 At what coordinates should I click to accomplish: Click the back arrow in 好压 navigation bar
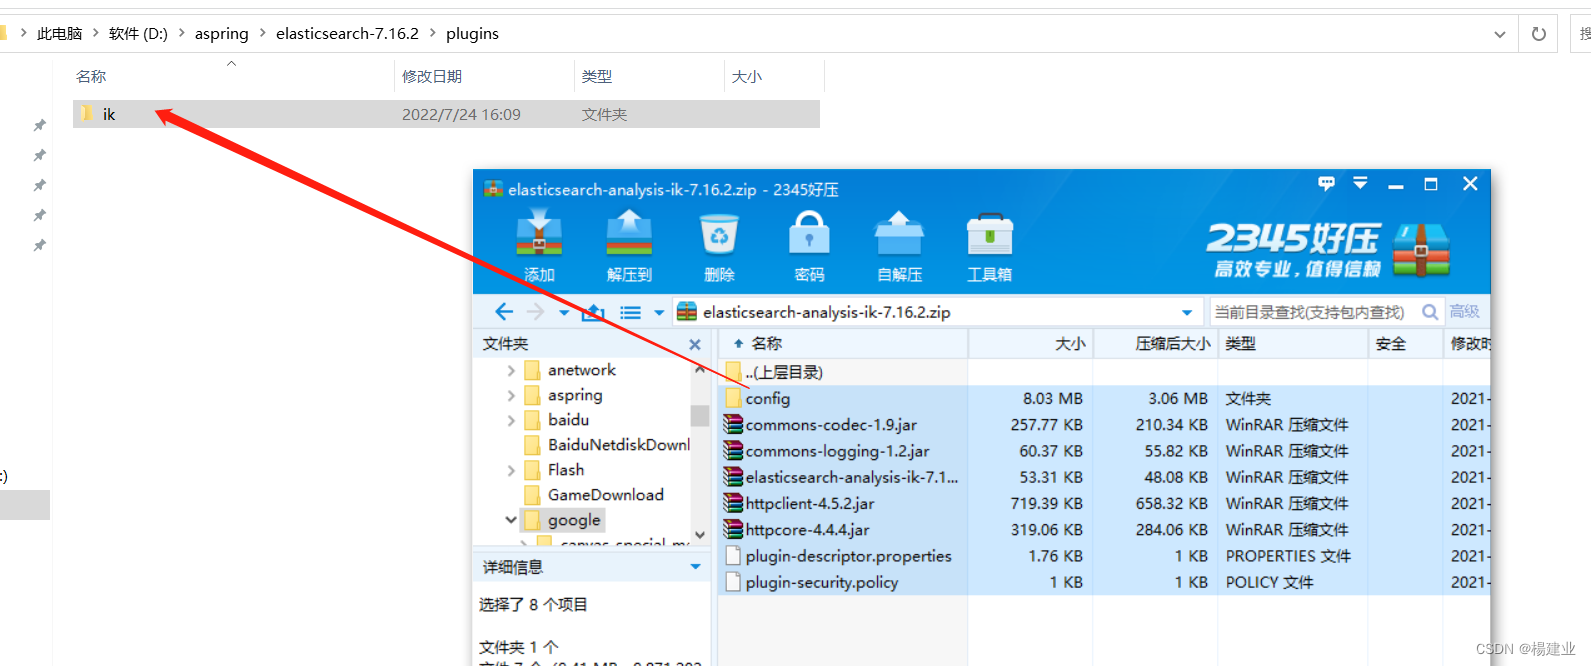(504, 312)
